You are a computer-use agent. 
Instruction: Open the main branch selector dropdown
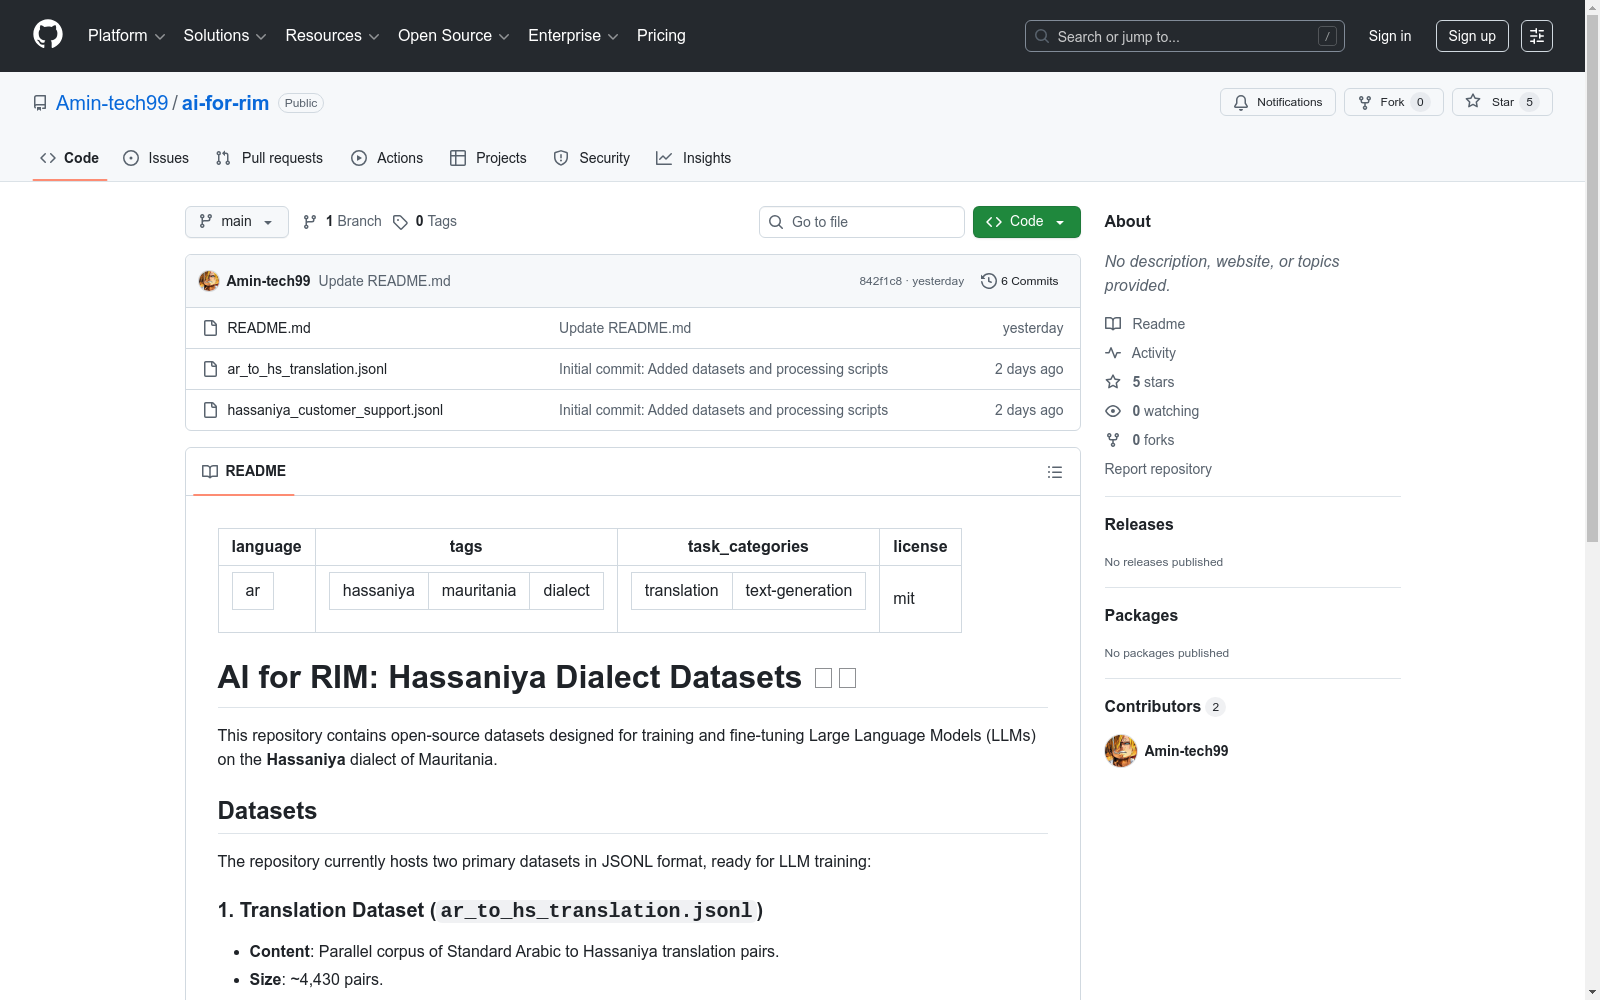[237, 222]
